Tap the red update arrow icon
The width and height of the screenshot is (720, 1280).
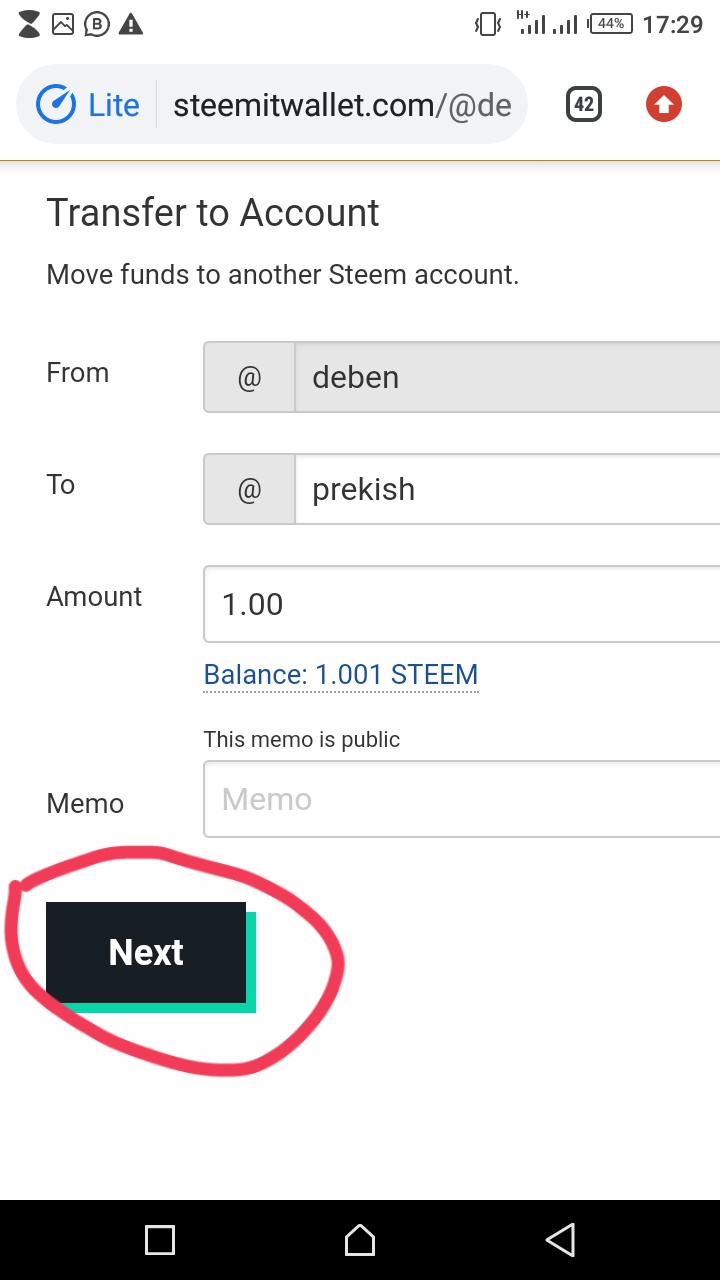click(x=663, y=104)
